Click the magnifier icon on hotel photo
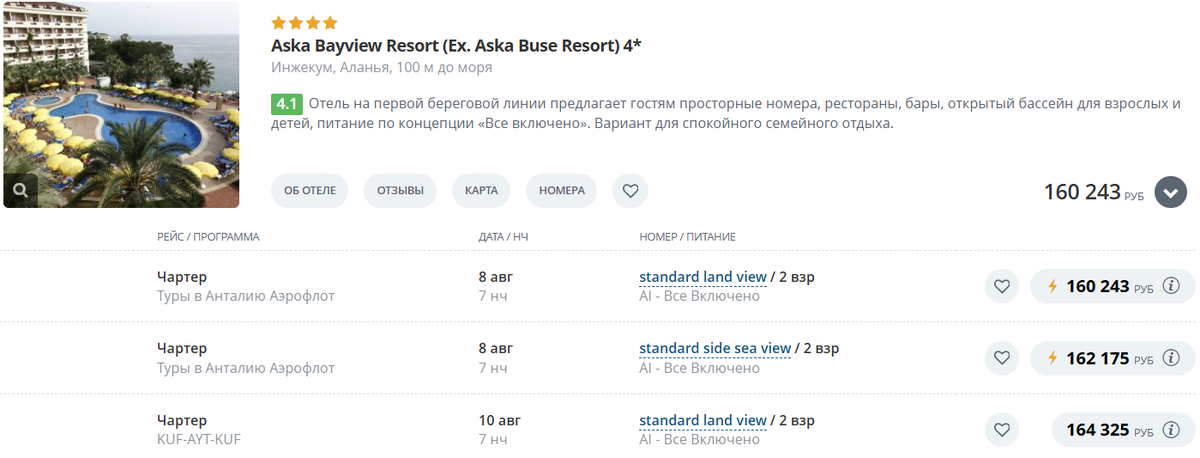 point(21,189)
